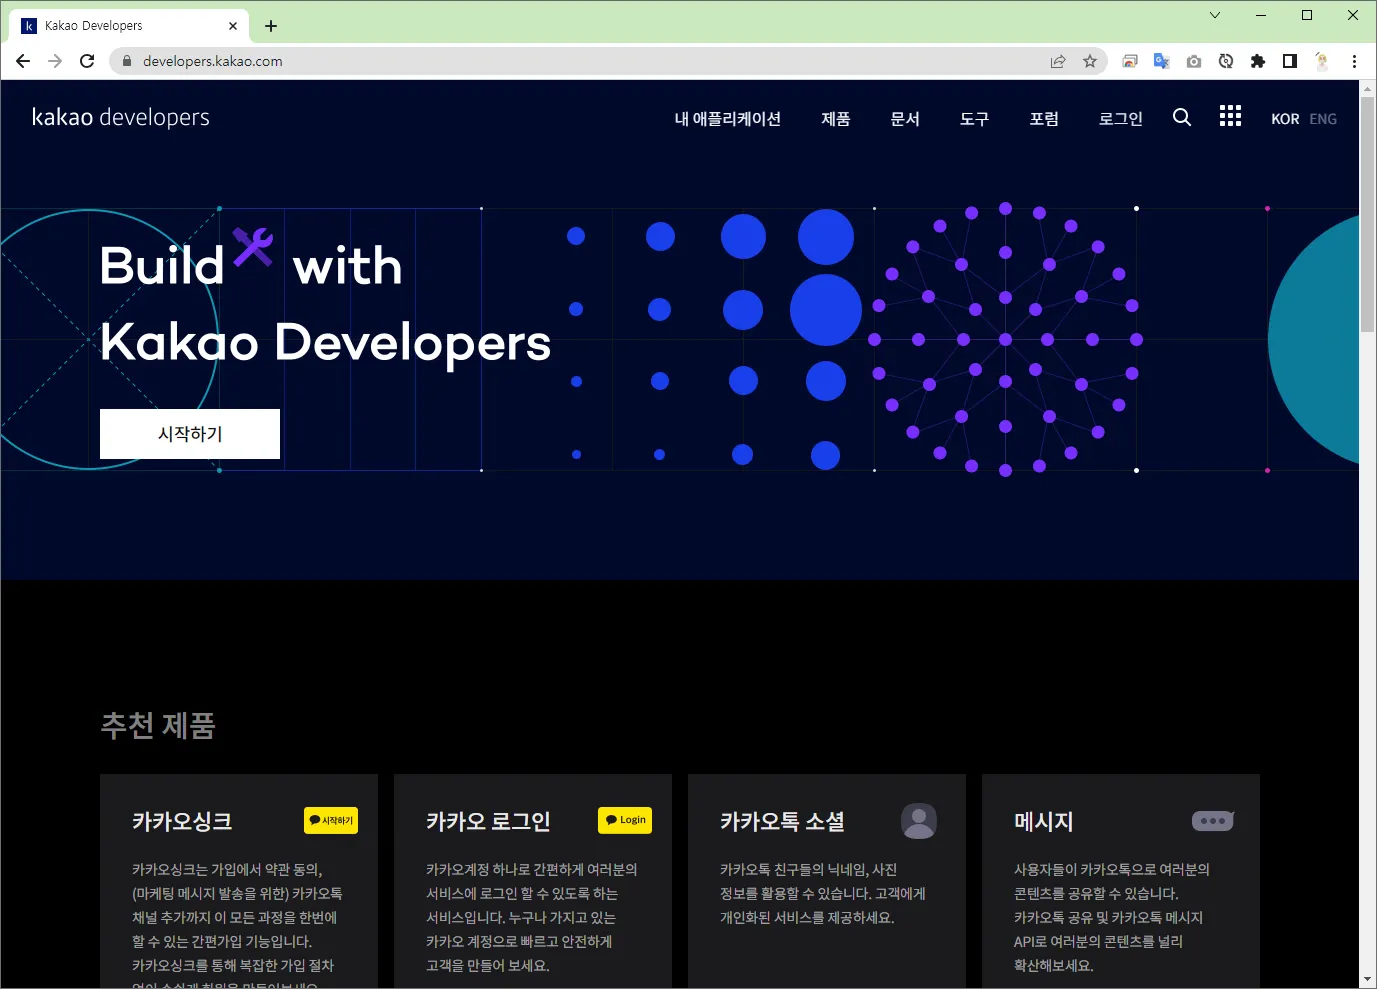Go back using the browser back arrow
The width and height of the screenshot is (1377, 989).
coord(23,61)
